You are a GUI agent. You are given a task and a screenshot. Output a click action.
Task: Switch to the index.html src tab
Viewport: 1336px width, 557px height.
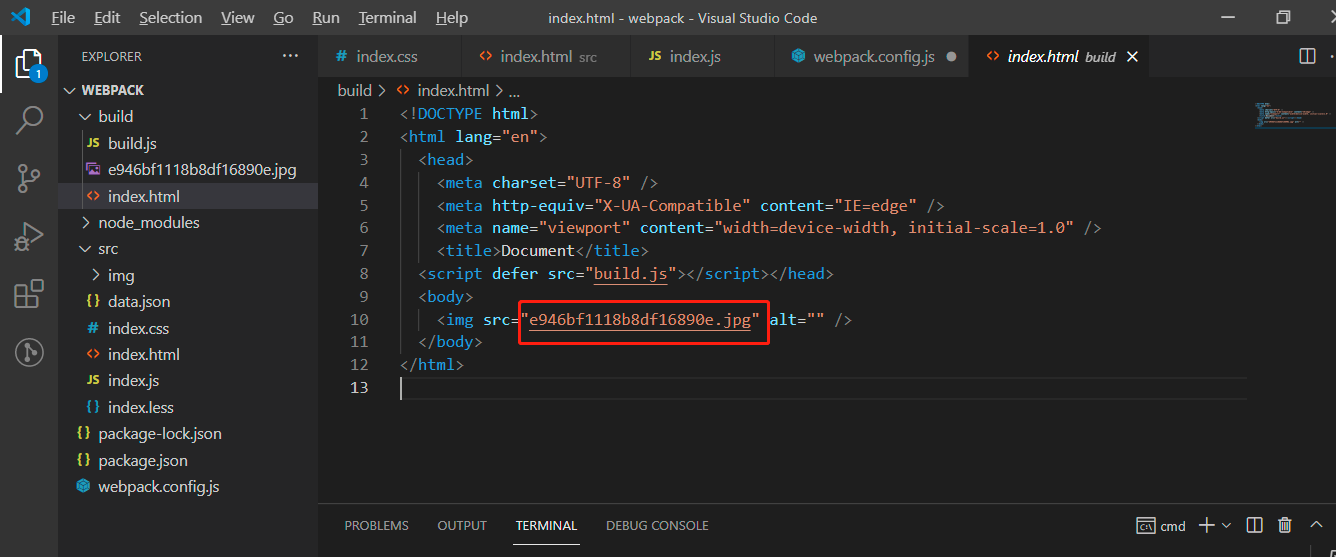click(x=546, y=57)
